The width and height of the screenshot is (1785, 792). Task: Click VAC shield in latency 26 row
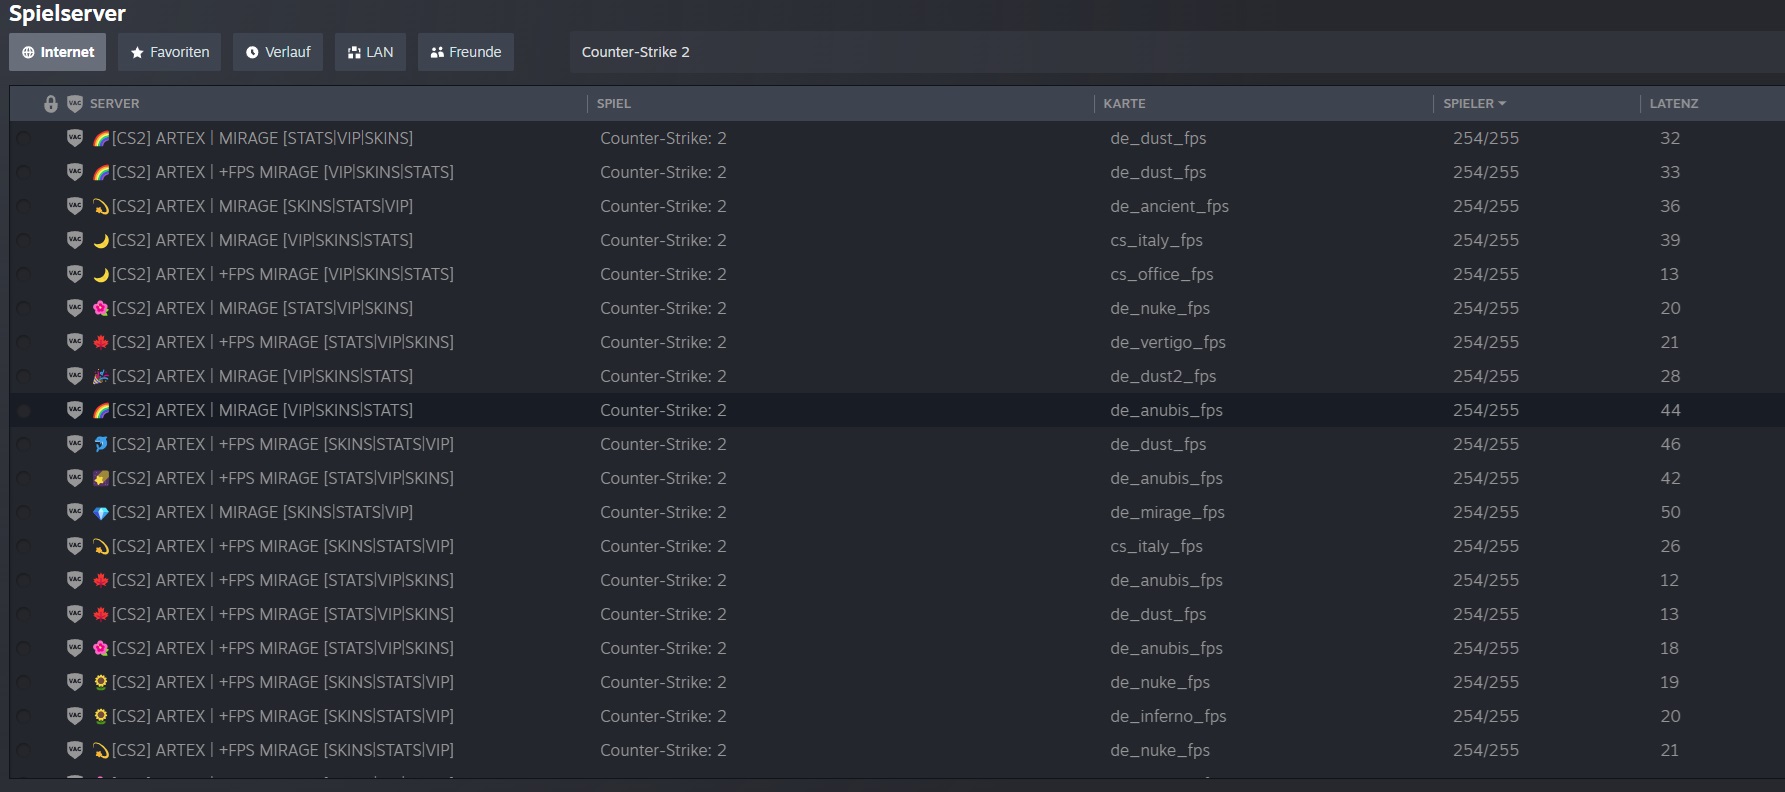75,546
